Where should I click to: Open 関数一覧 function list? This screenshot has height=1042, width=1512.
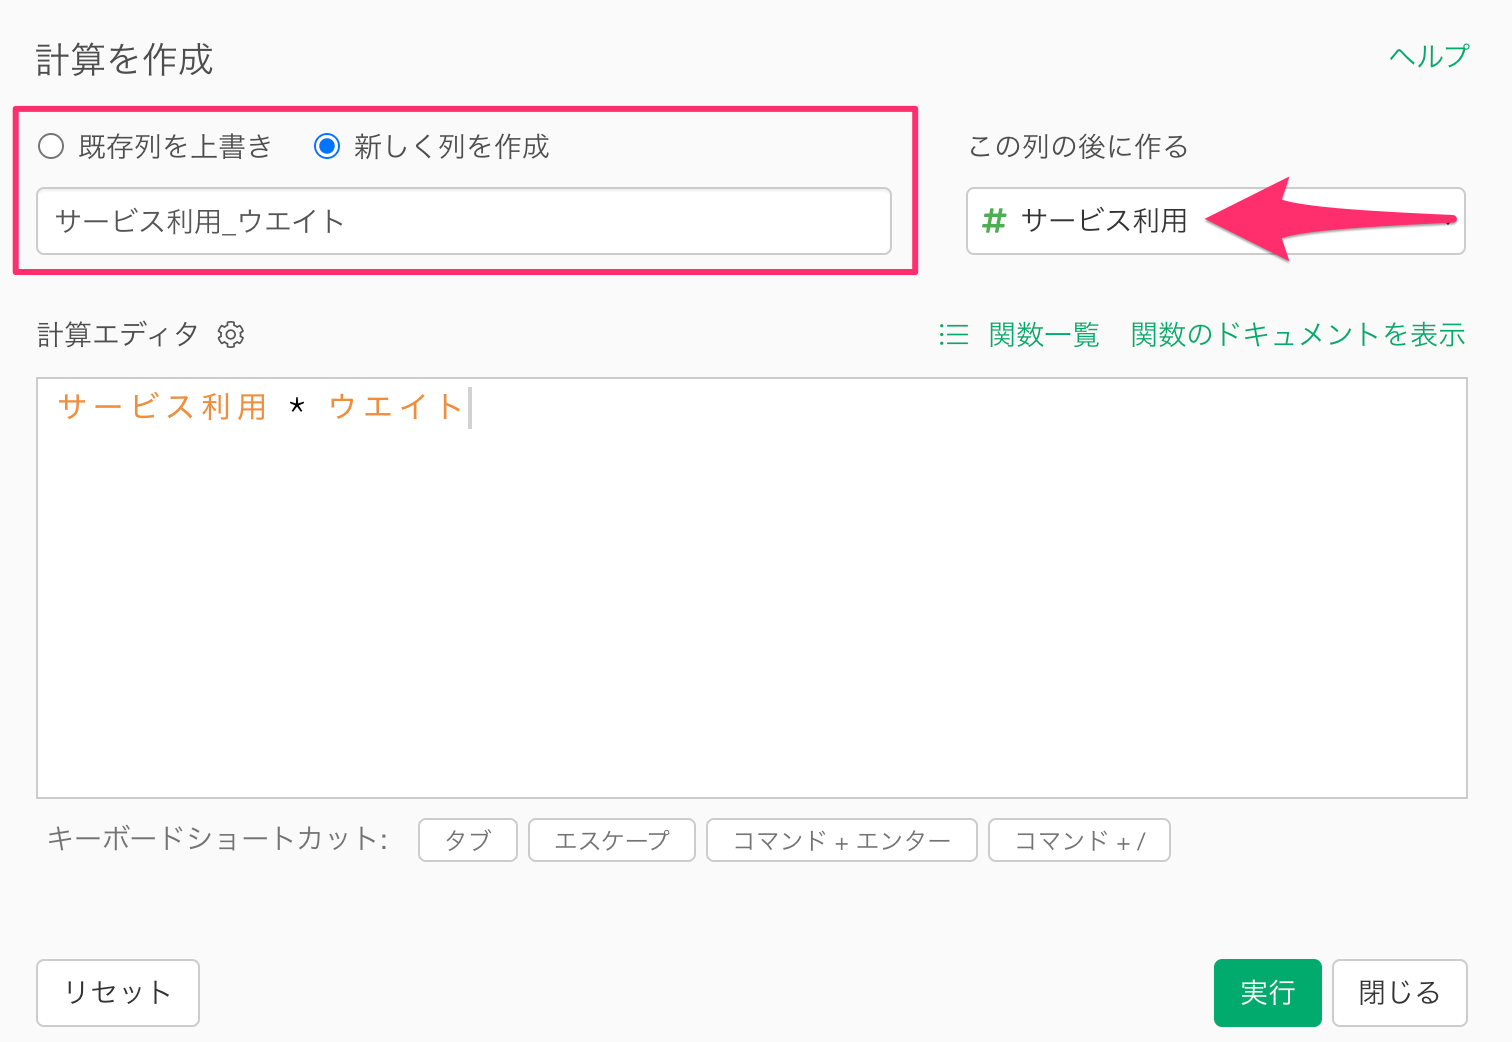click(x=1044, y=334)
